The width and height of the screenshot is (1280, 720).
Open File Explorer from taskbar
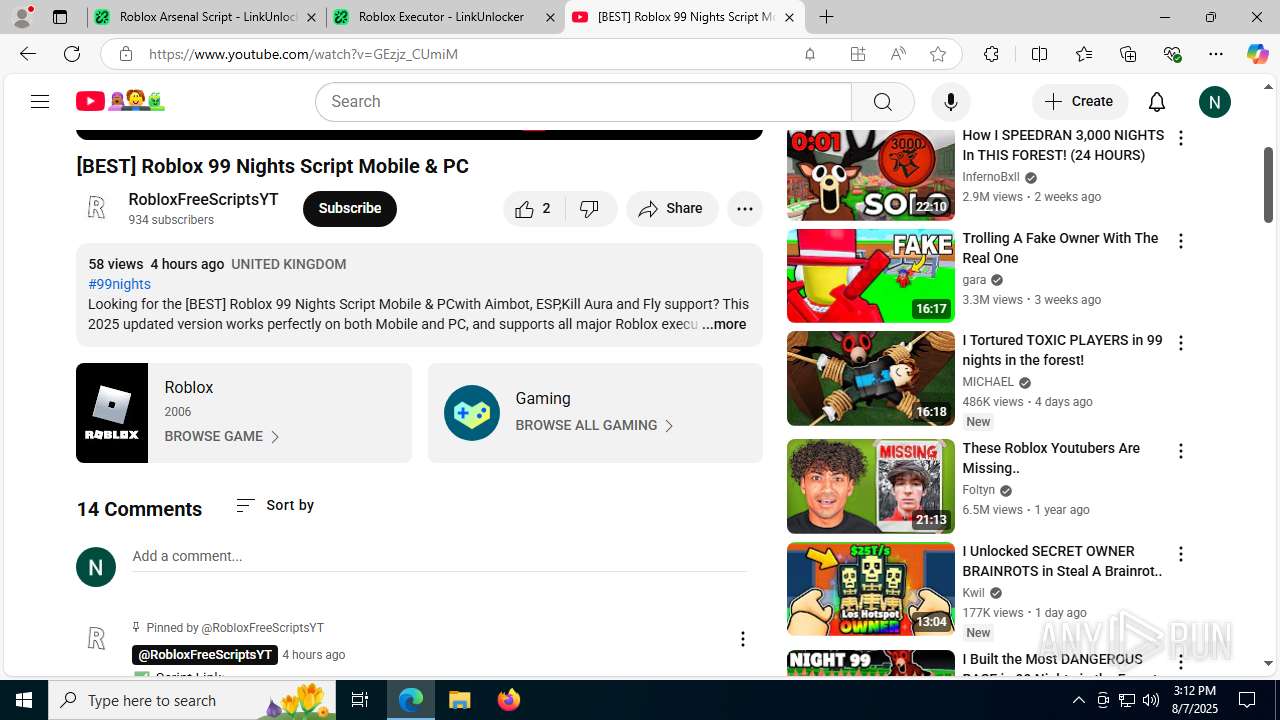[459, 700]
